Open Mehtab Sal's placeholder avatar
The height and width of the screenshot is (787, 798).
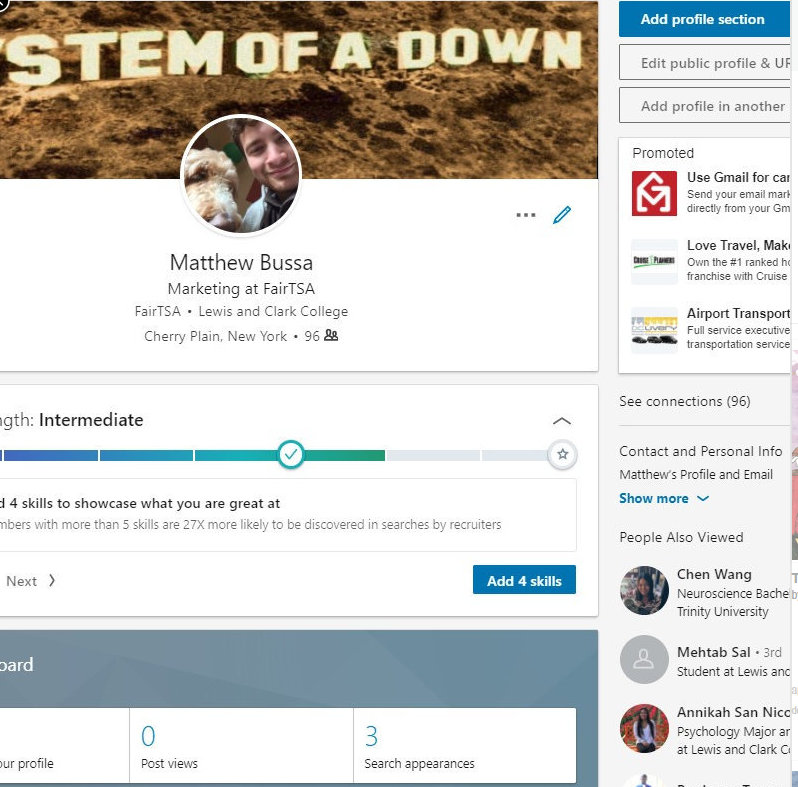[x=644, y=659]
